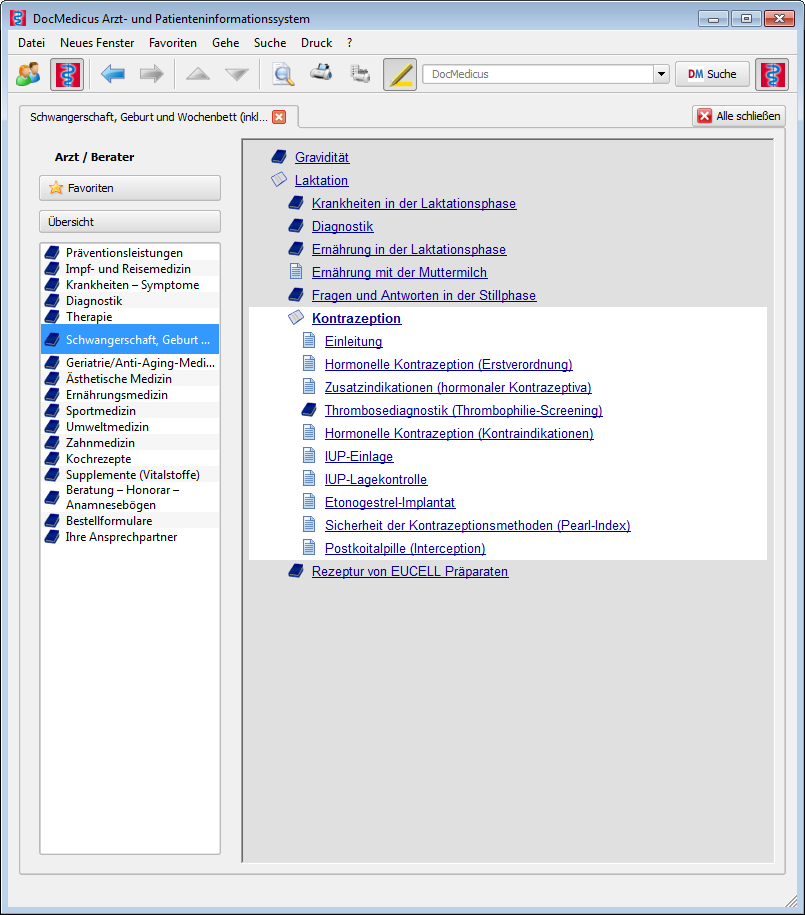Image resolution: width=805 pixels, height=915 pixels.
Task: Click the DM Suche button
Action: (x=712, y=74)
